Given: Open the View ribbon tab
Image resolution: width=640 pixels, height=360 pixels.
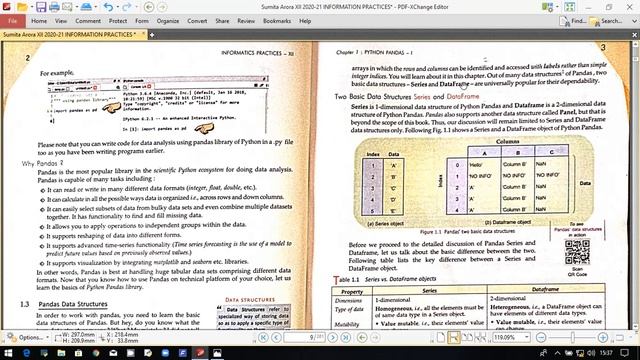Looking at the screenshot, I should [61, 21].
